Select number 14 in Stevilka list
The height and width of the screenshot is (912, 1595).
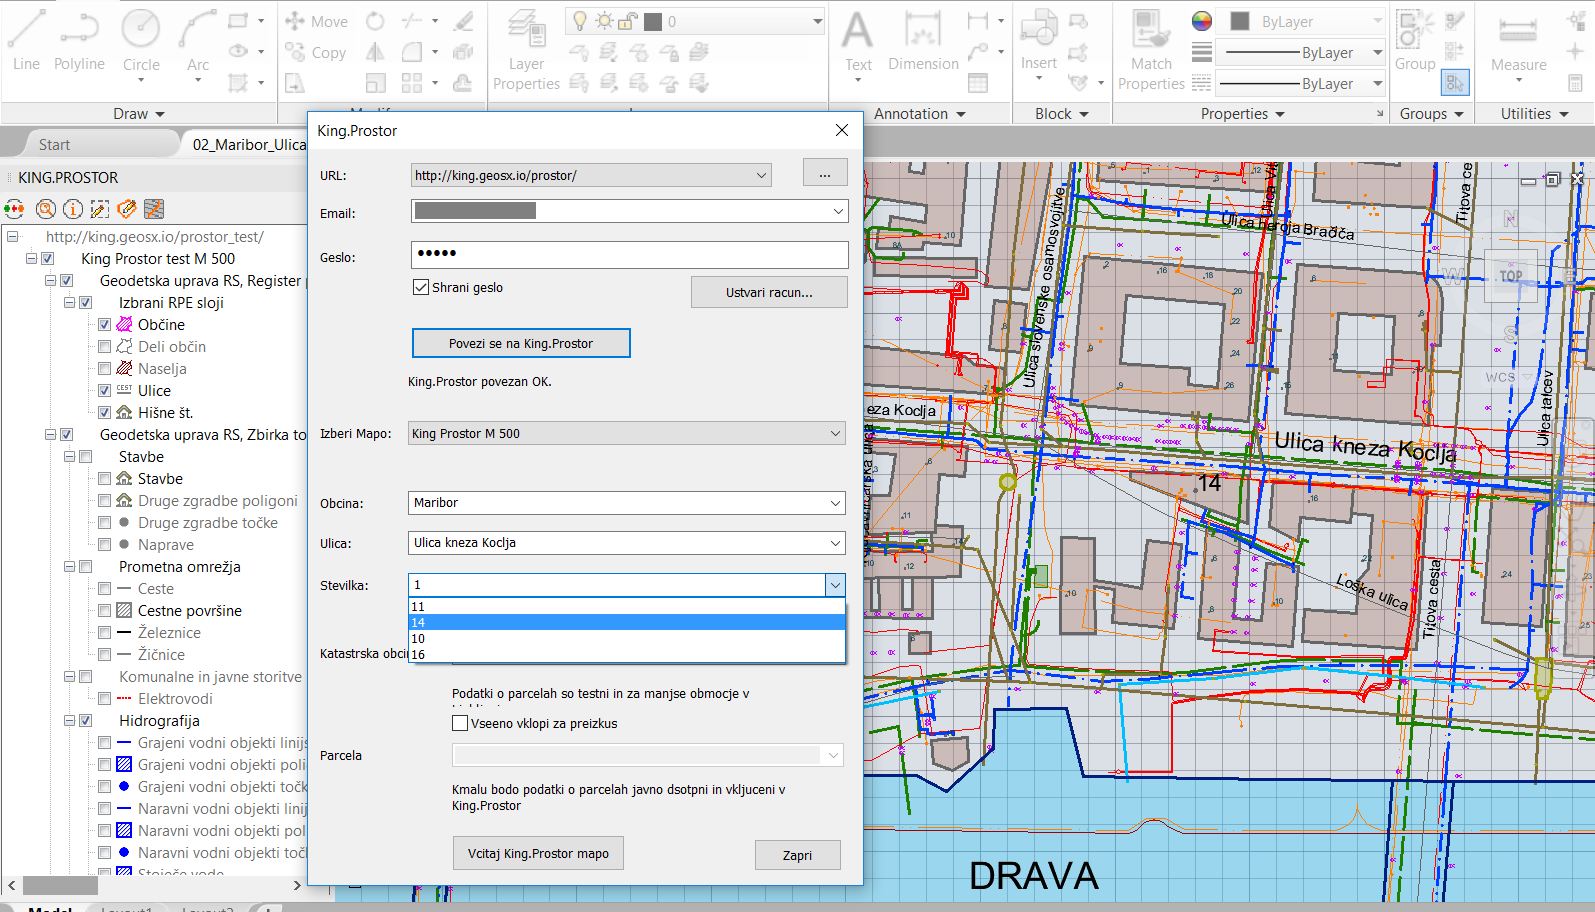point(627,622)
